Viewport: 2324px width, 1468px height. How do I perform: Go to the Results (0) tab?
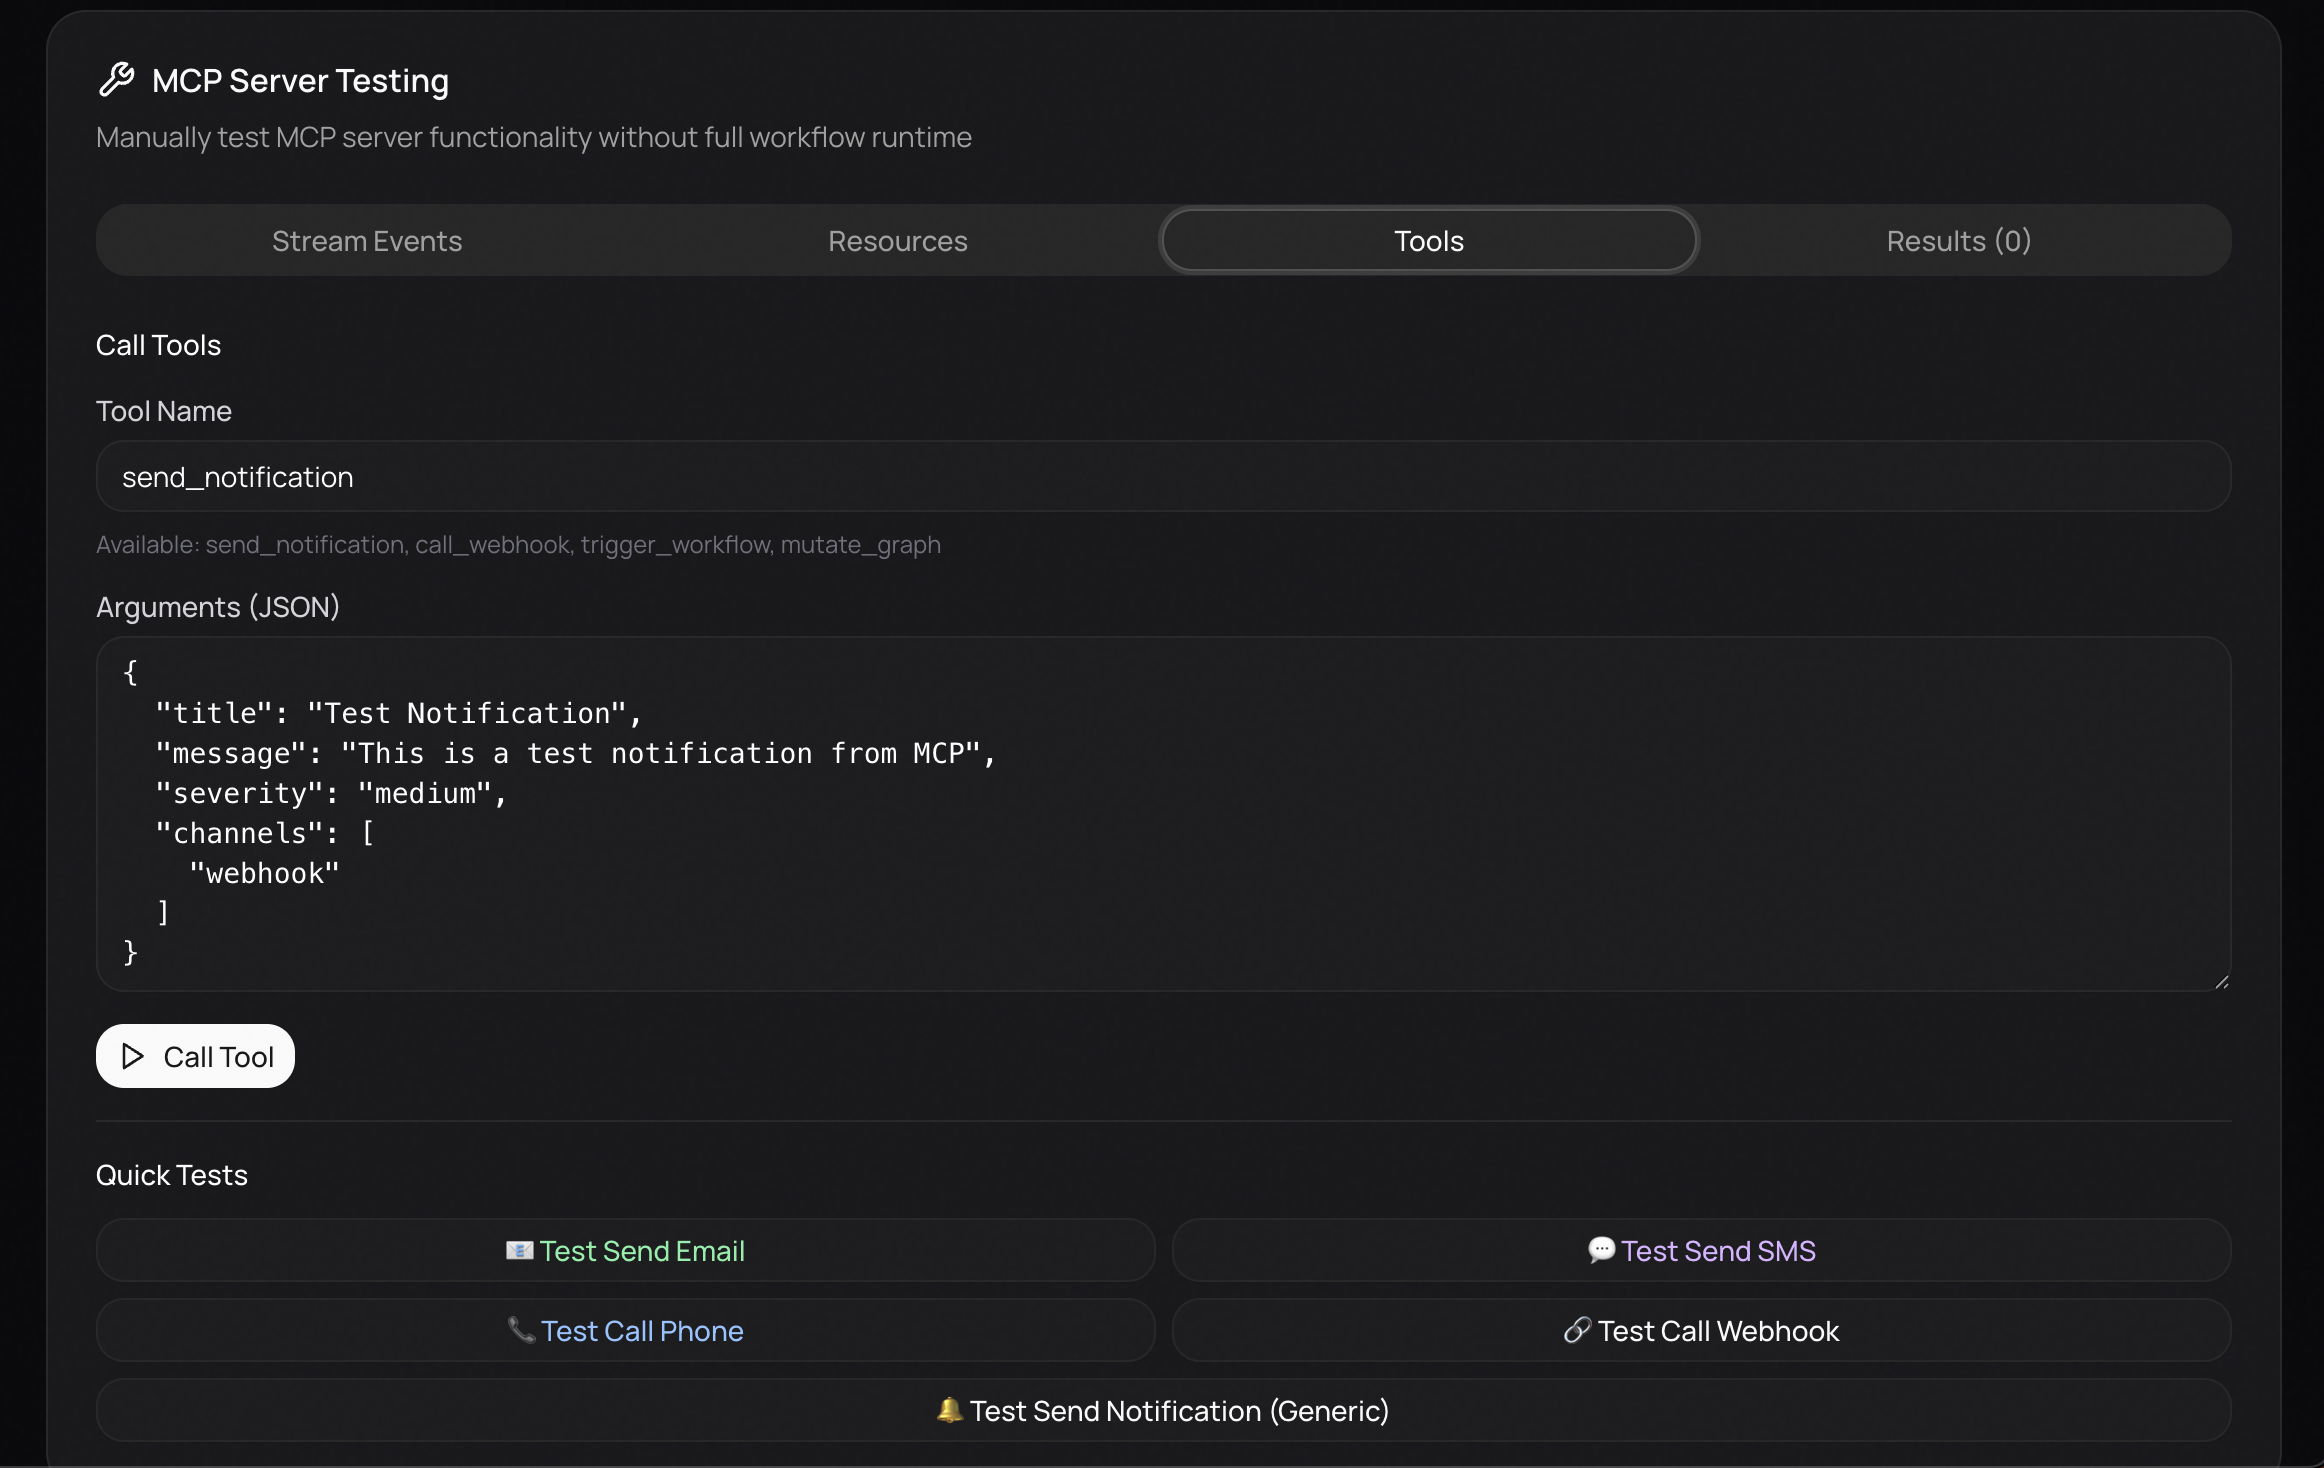(1958, 241)
